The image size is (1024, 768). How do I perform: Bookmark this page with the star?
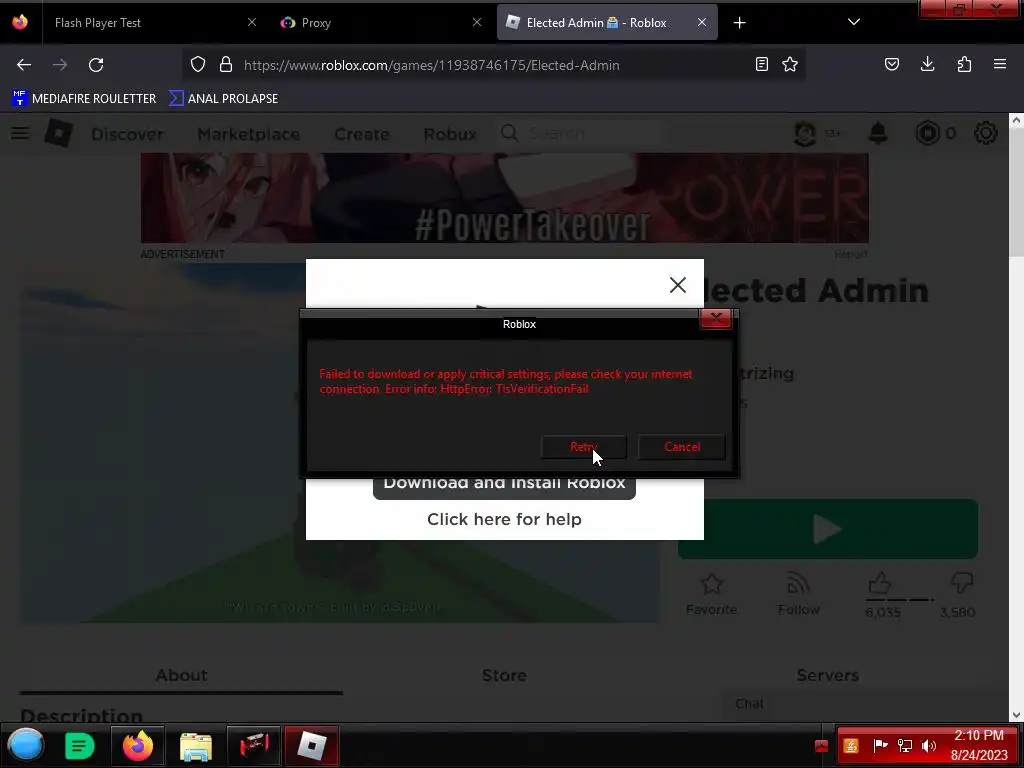790,65
